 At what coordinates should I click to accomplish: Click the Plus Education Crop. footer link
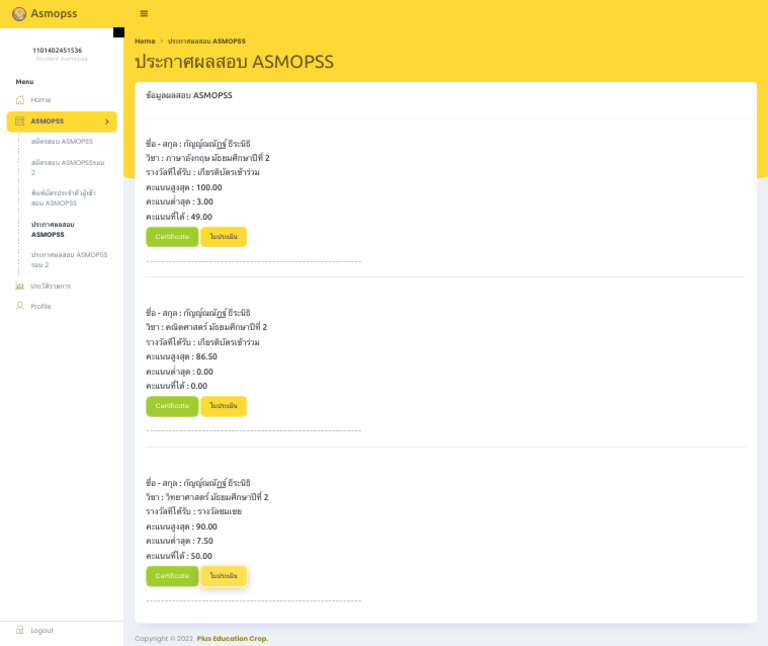233,639
